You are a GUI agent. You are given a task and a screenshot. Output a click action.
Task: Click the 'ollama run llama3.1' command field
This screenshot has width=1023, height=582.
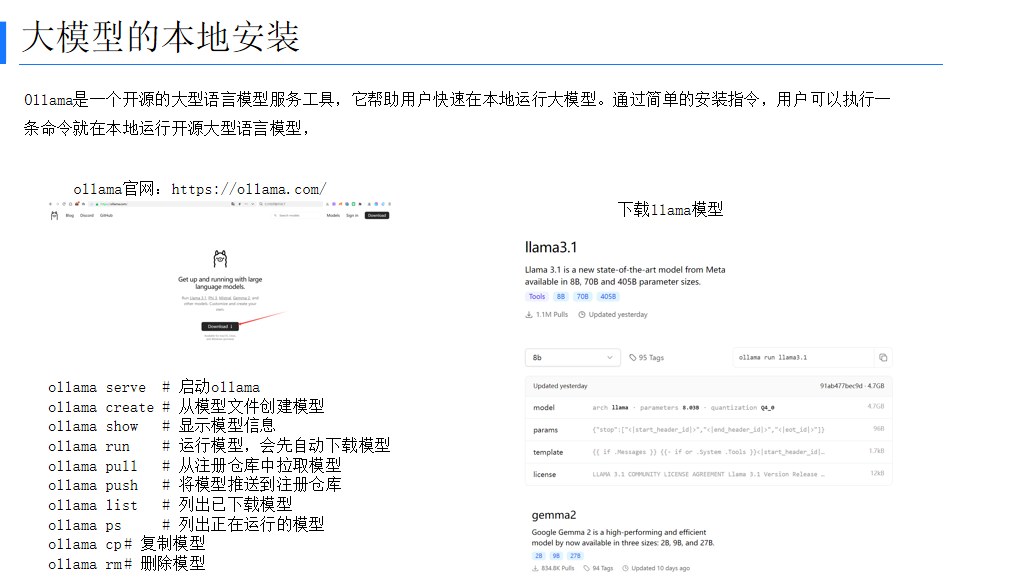[x=803, y=358]
